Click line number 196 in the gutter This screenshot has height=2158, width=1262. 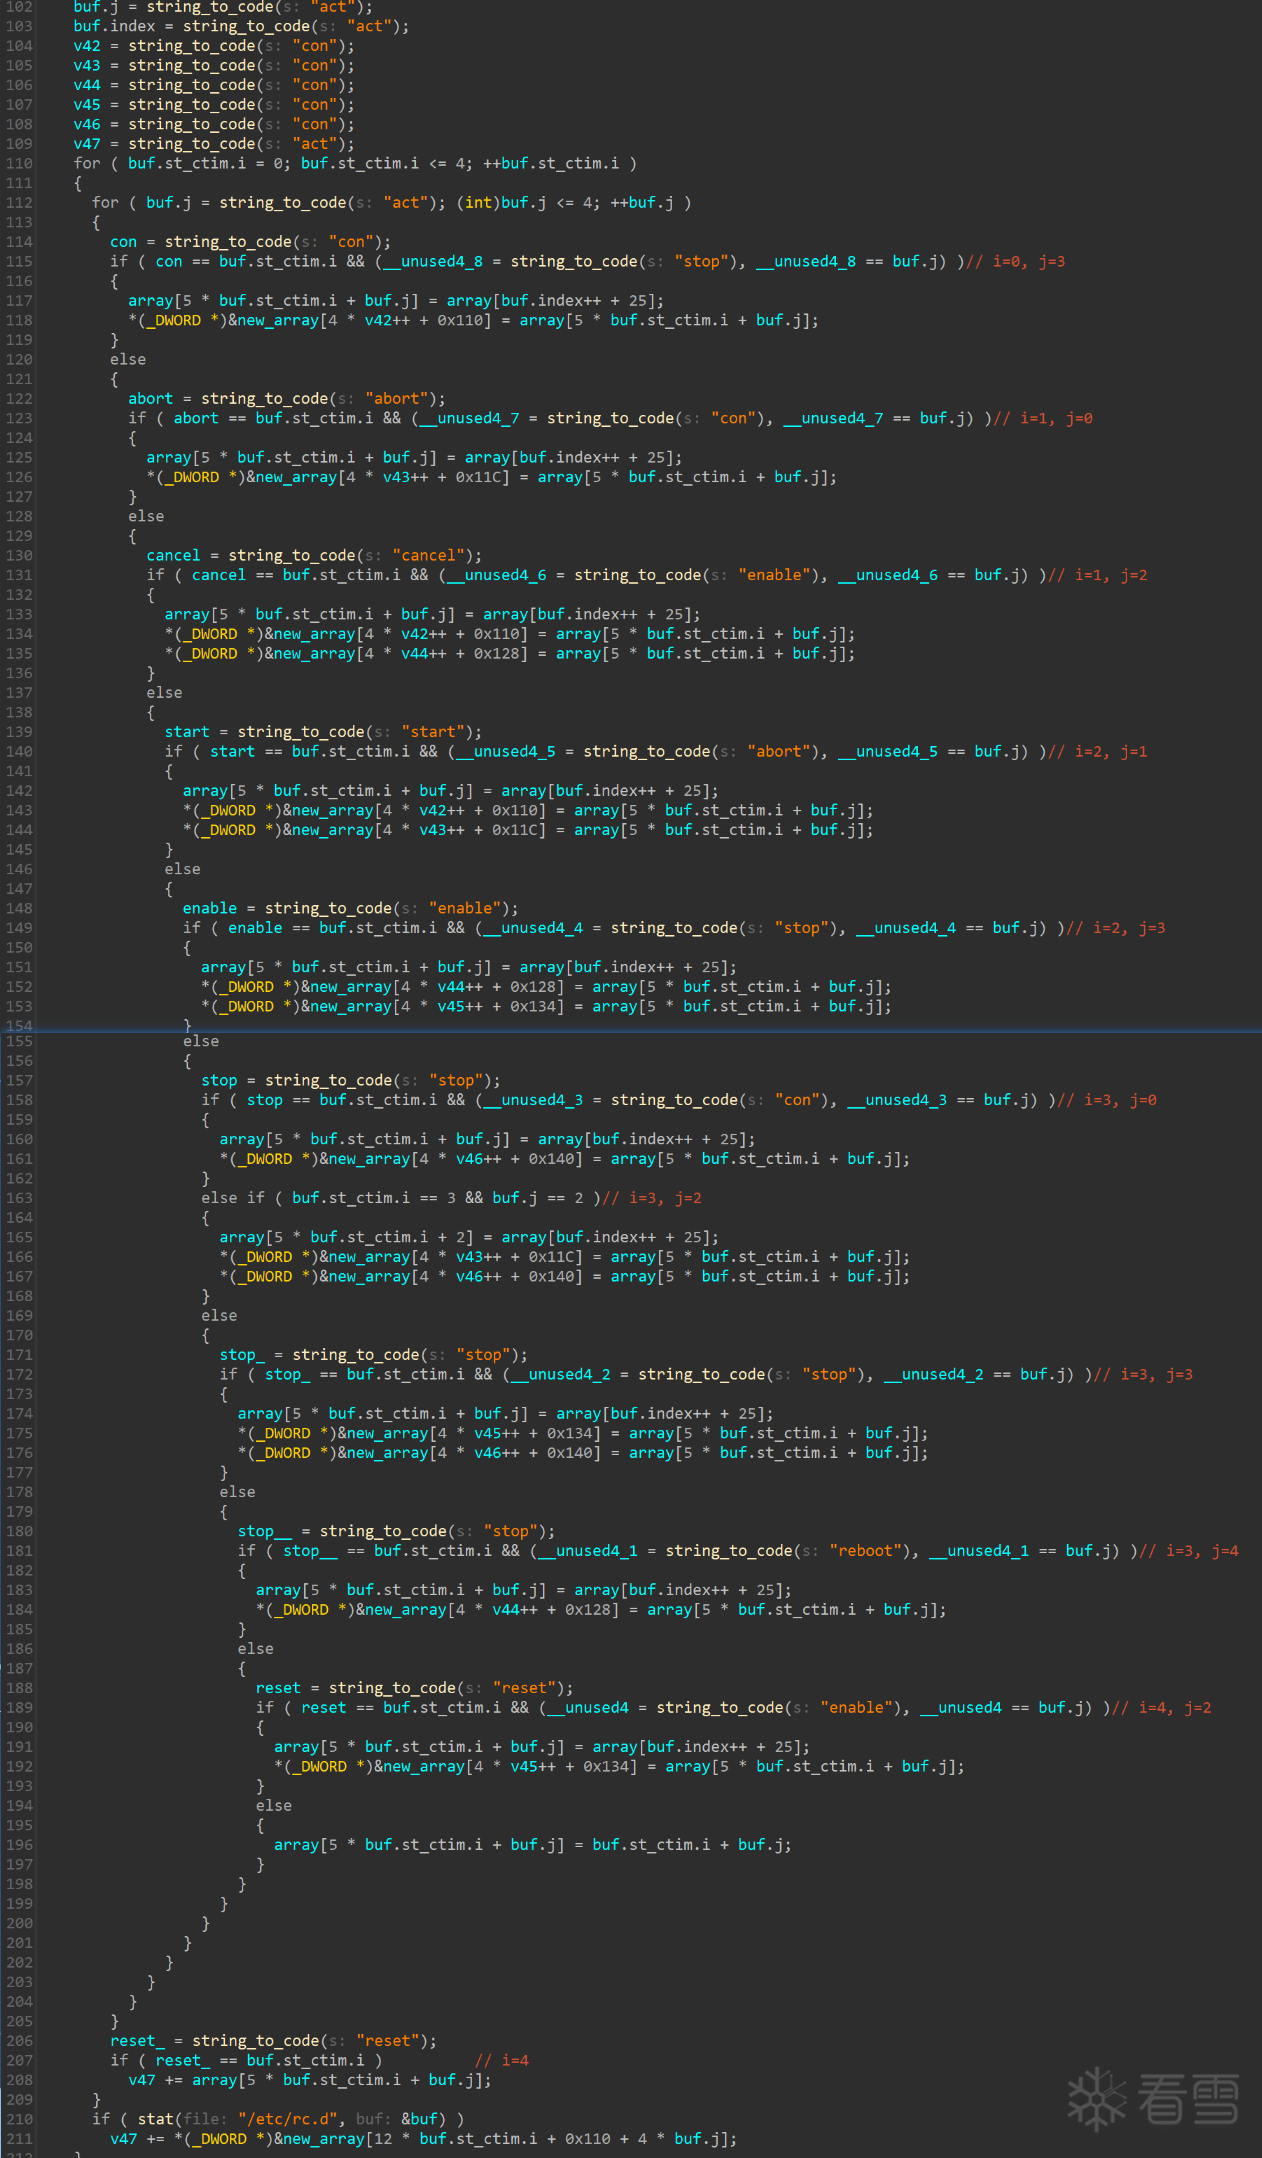pos(19,1845)
